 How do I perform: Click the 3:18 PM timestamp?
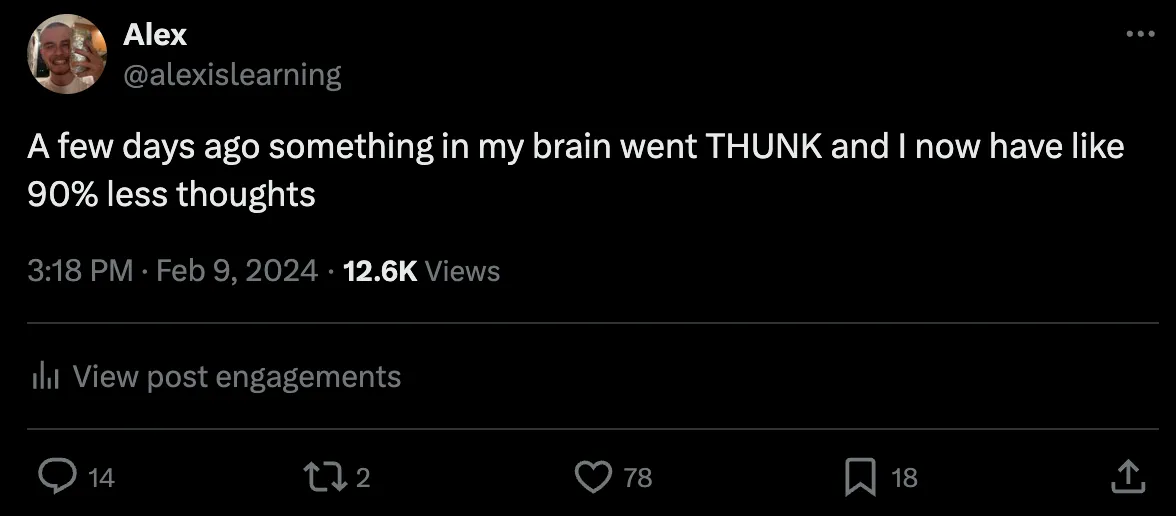click(80, 270)
